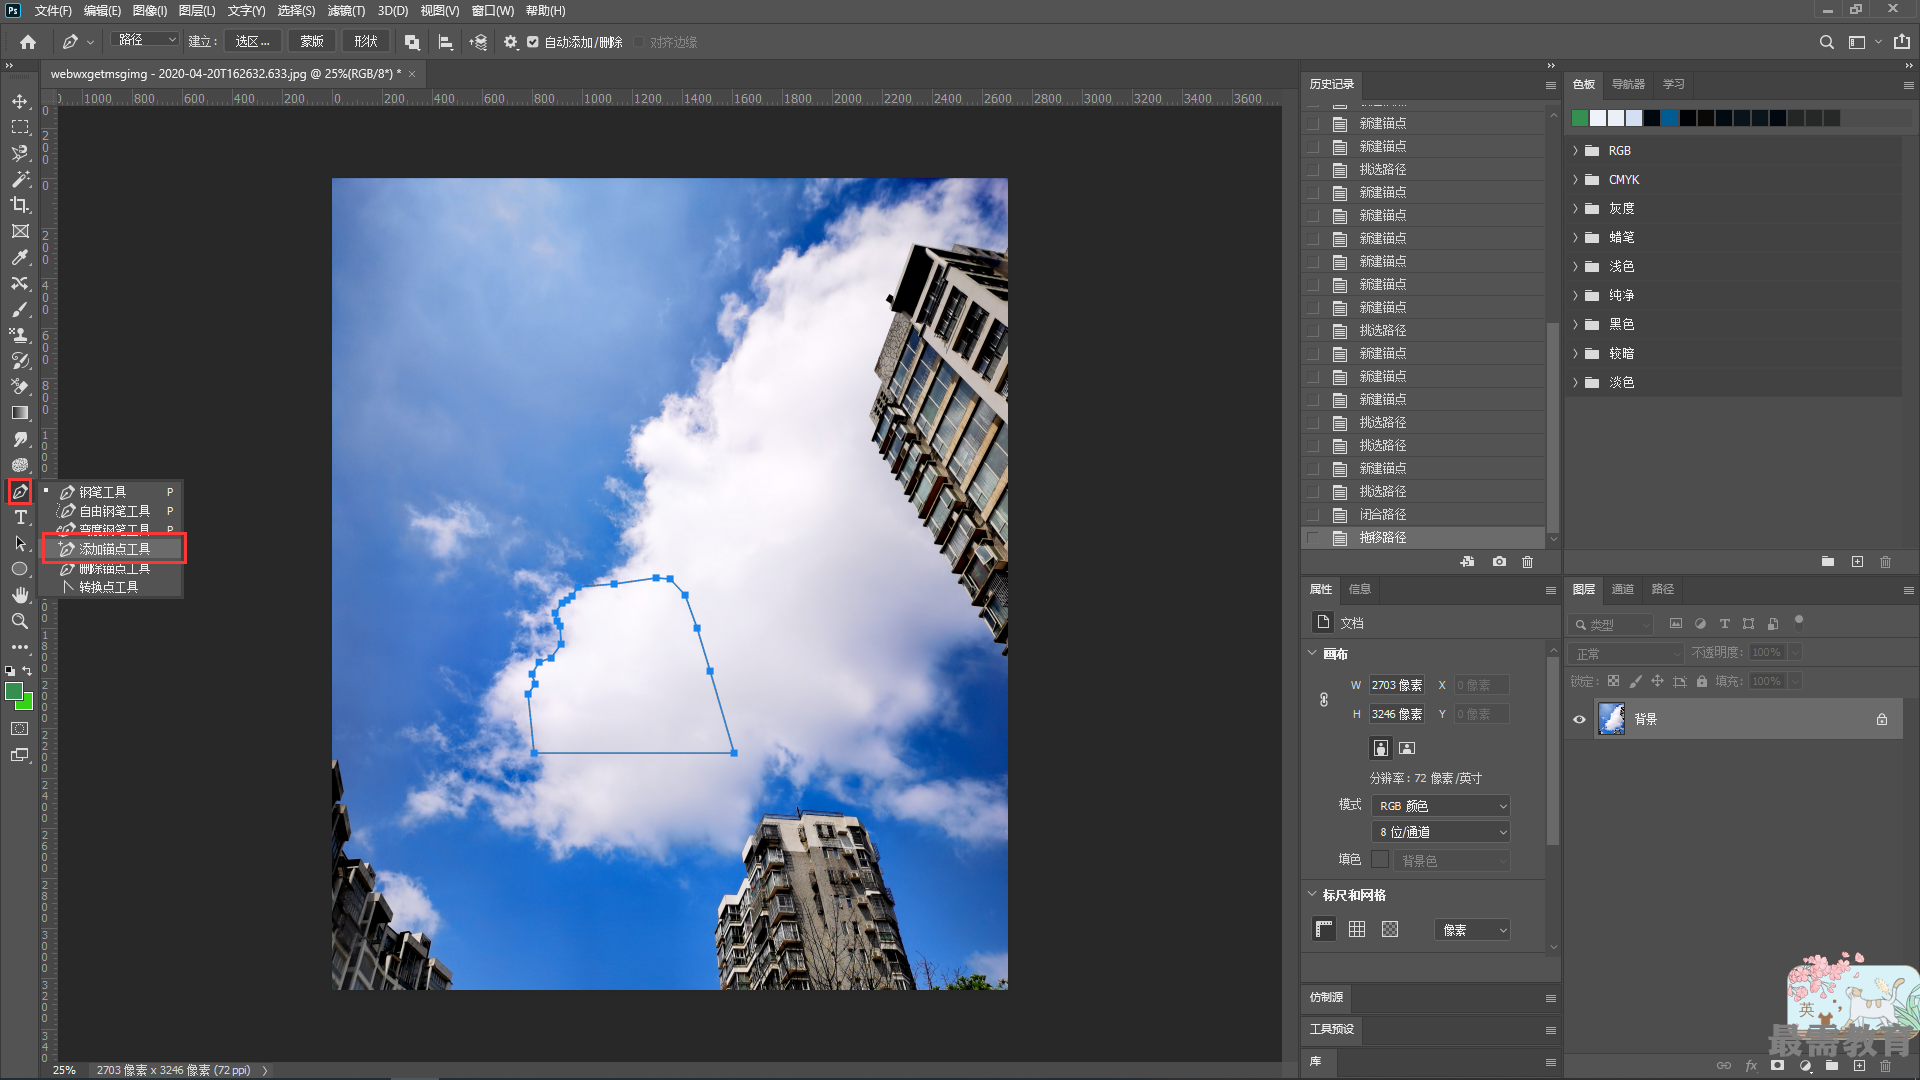Toggle visibility of the 背景 layer
Screen dimensions: 1920x1080
[x=1579, y=719]
